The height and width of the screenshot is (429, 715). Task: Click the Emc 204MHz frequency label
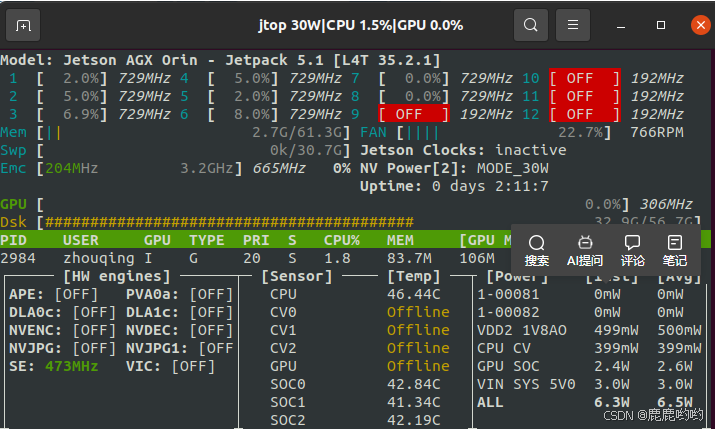[x=72, y=169]
